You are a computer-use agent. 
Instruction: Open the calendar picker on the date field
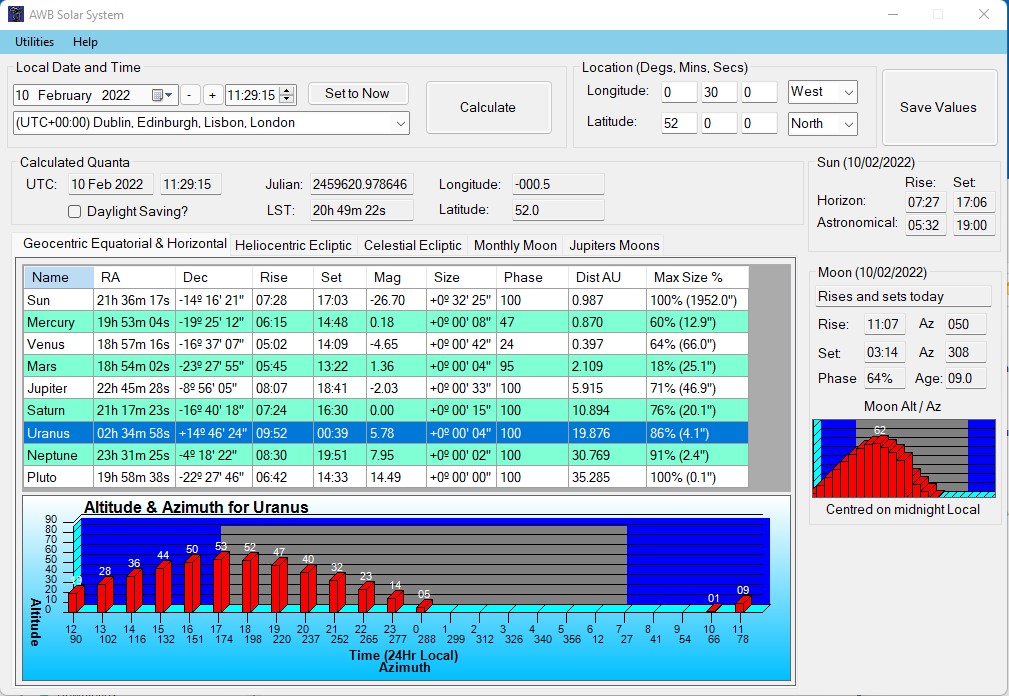point(162,95)
